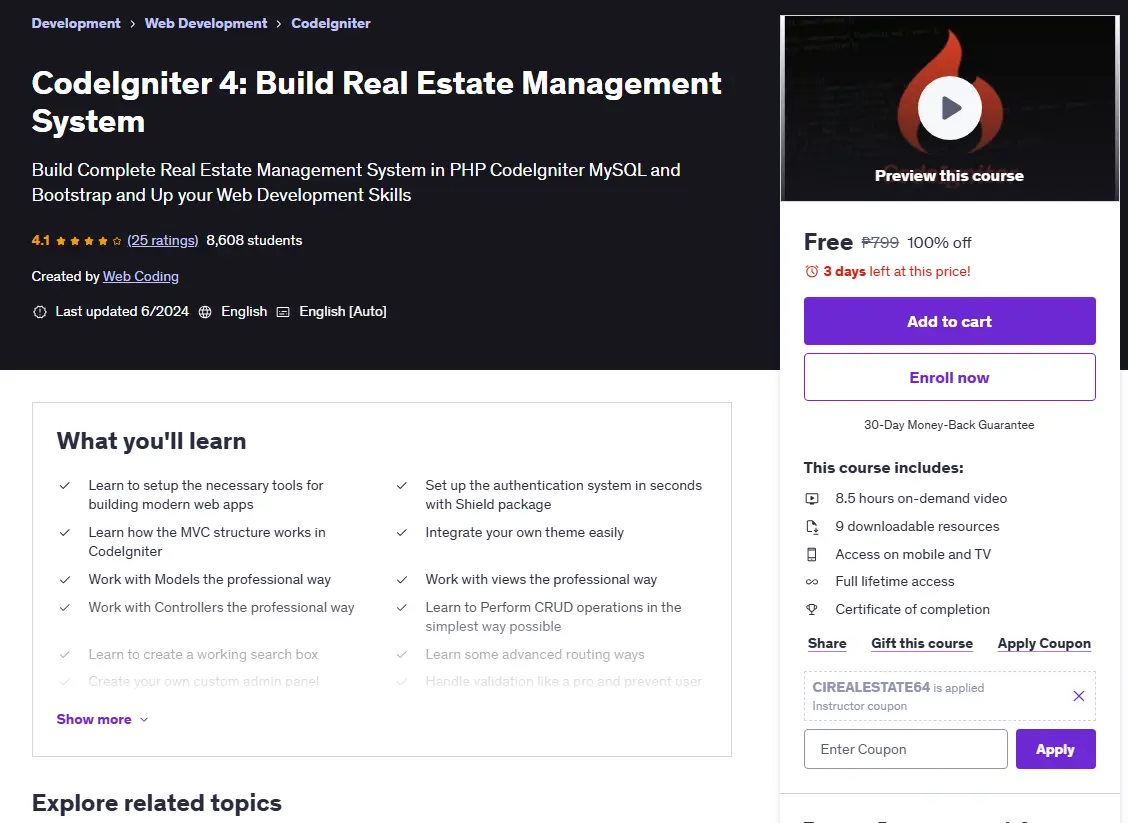Image resolution: width=1128 pixels, height=823 pixels.
Task: Click the English [Auto] captions label
Action: point(342,312)
